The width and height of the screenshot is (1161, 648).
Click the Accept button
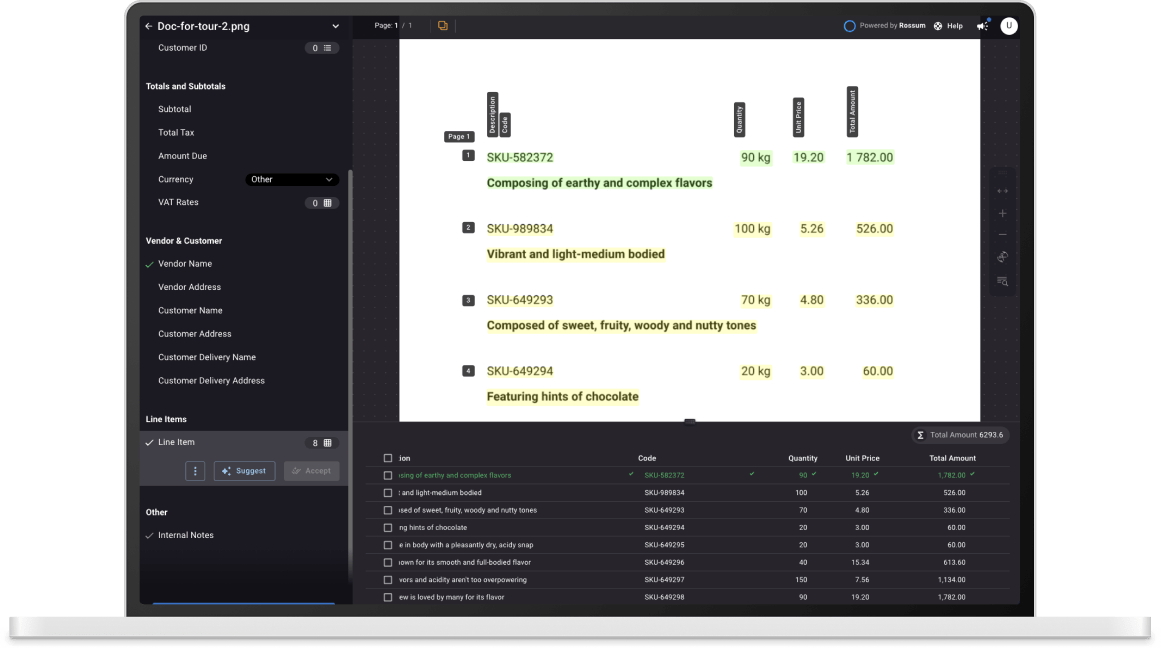pos(311,471)
